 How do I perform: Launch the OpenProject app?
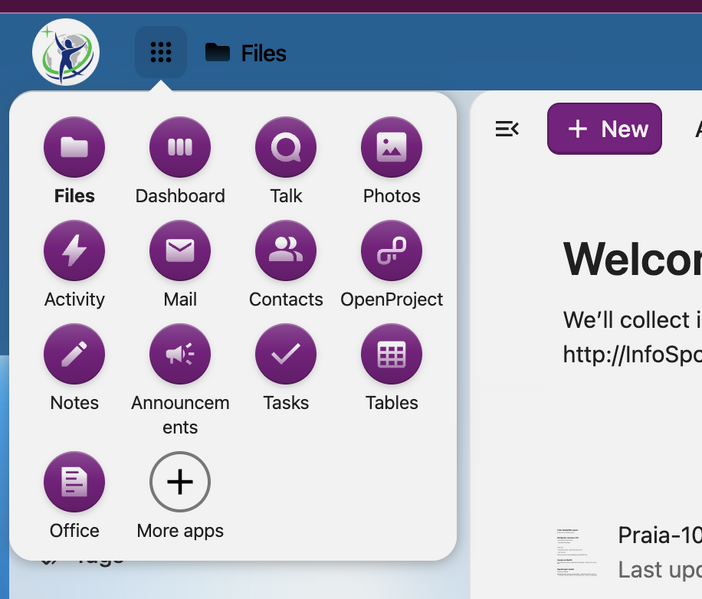tap(391, 251)
